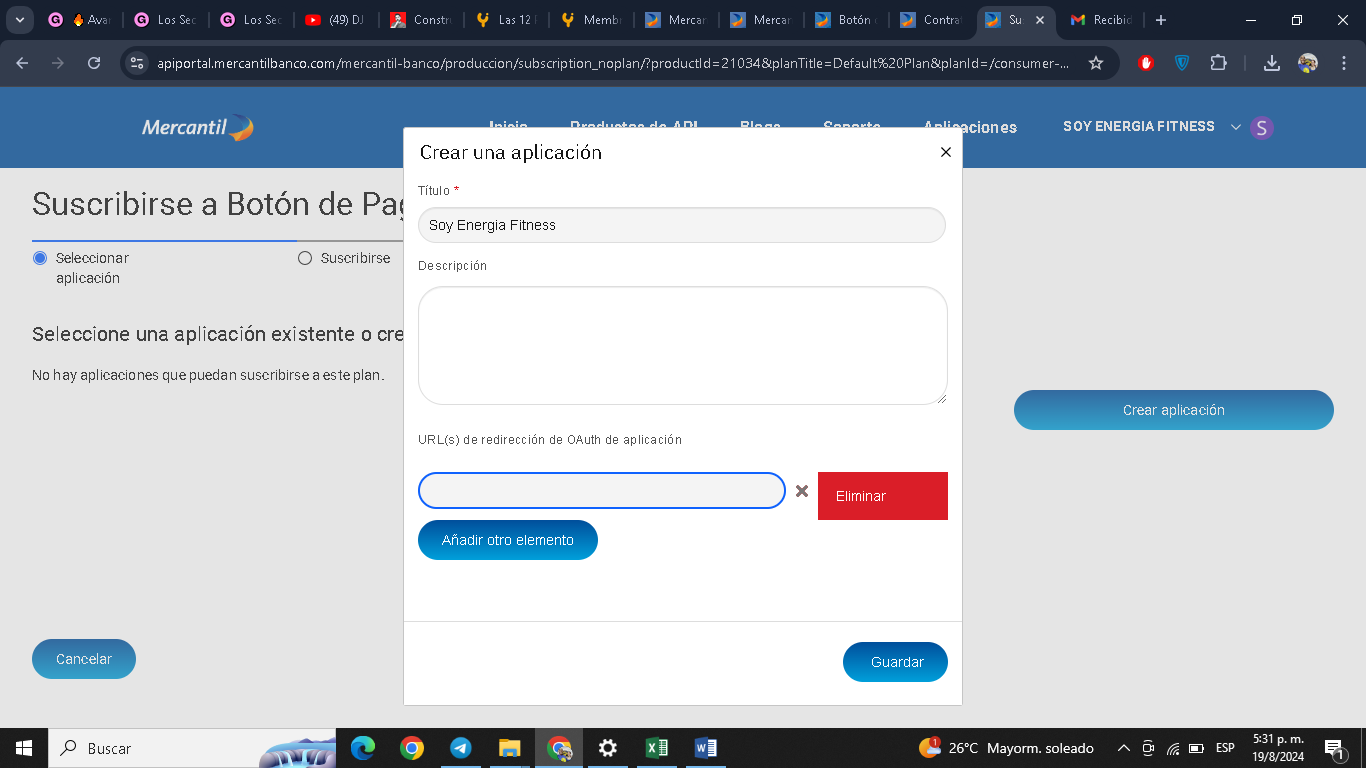The height and width of the screenshot is (768, 1366).
Task: Click the taskbar clock and date
Action: click(1278, 748)
